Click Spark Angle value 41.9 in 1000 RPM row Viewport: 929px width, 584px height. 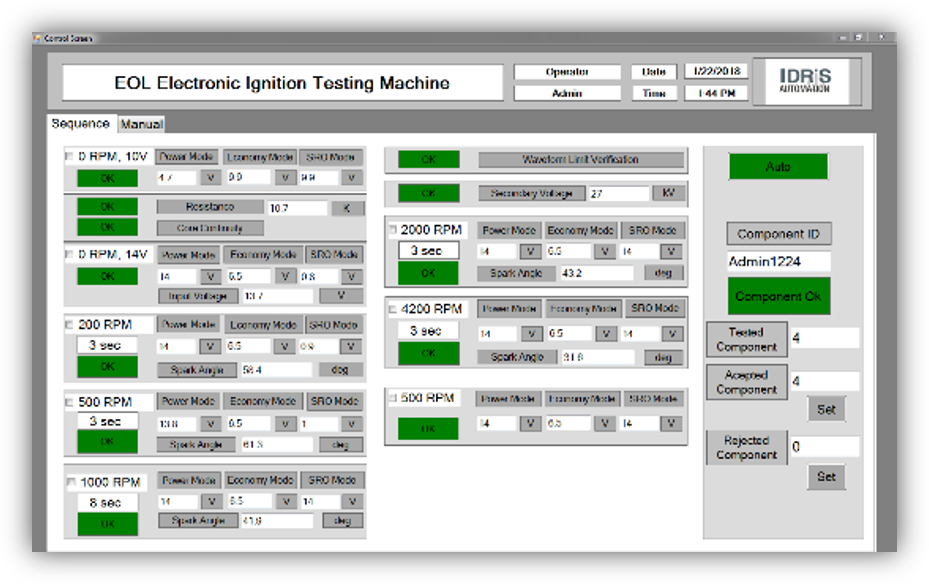coord(277,521)
